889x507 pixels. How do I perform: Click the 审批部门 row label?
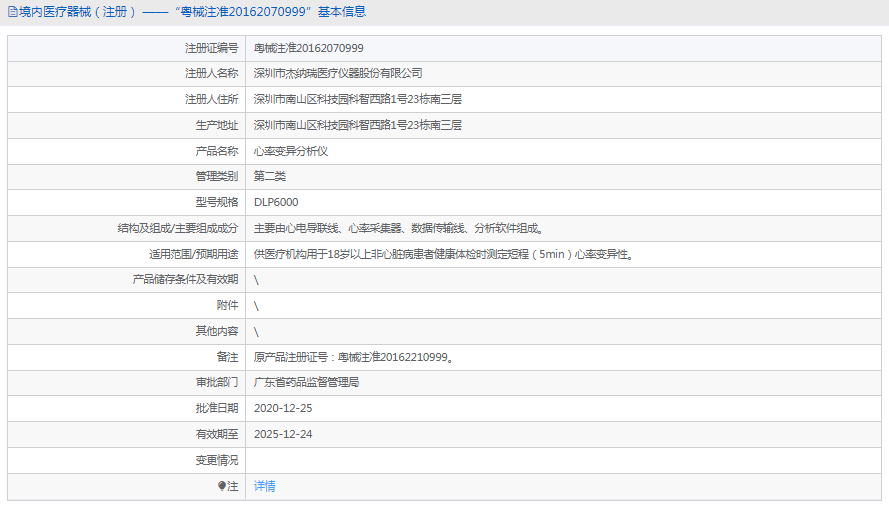point(217,382)
